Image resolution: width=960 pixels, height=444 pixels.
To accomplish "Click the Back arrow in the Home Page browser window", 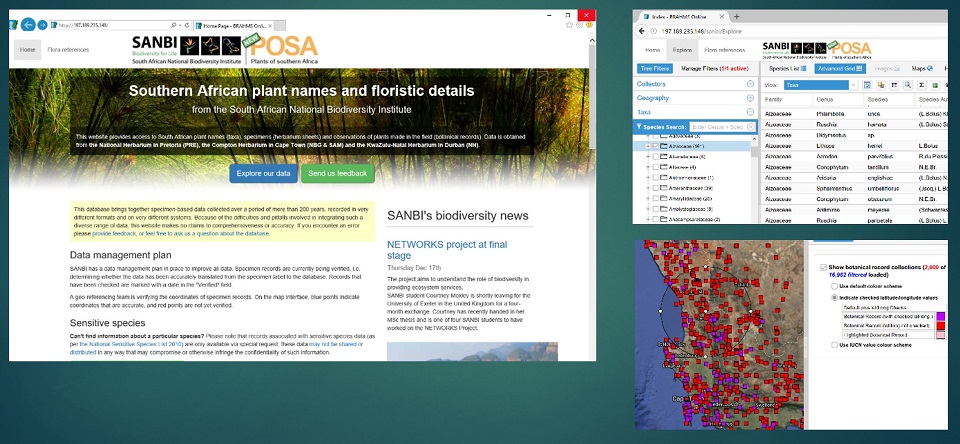I will click(x=28, y=25).
